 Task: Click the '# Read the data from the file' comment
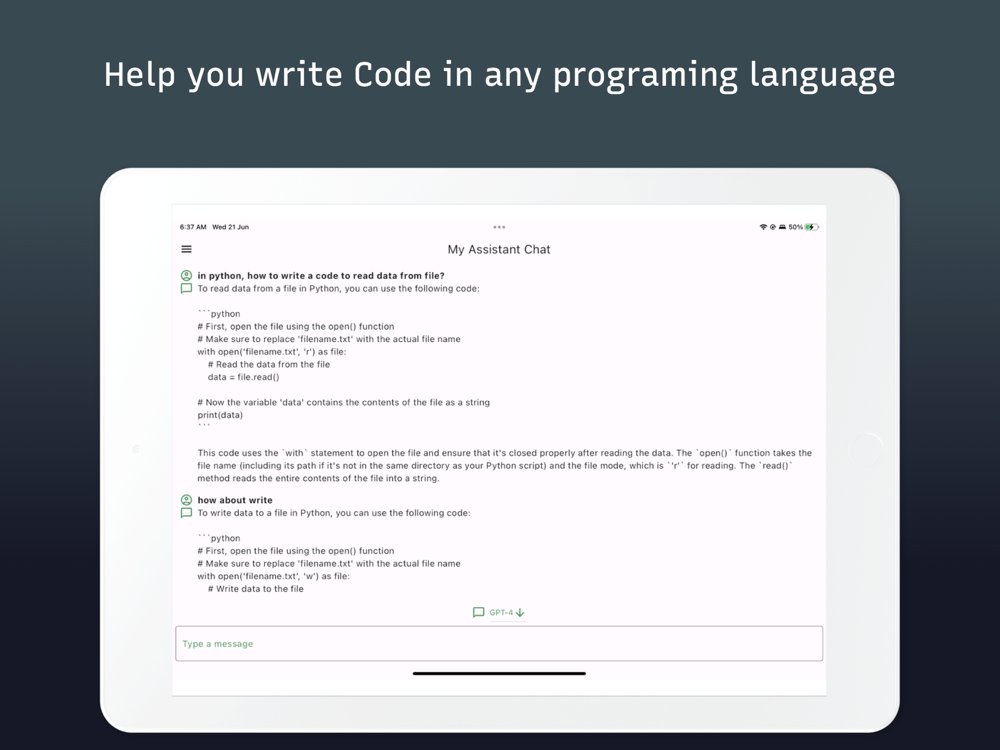(x=269, y=364)
